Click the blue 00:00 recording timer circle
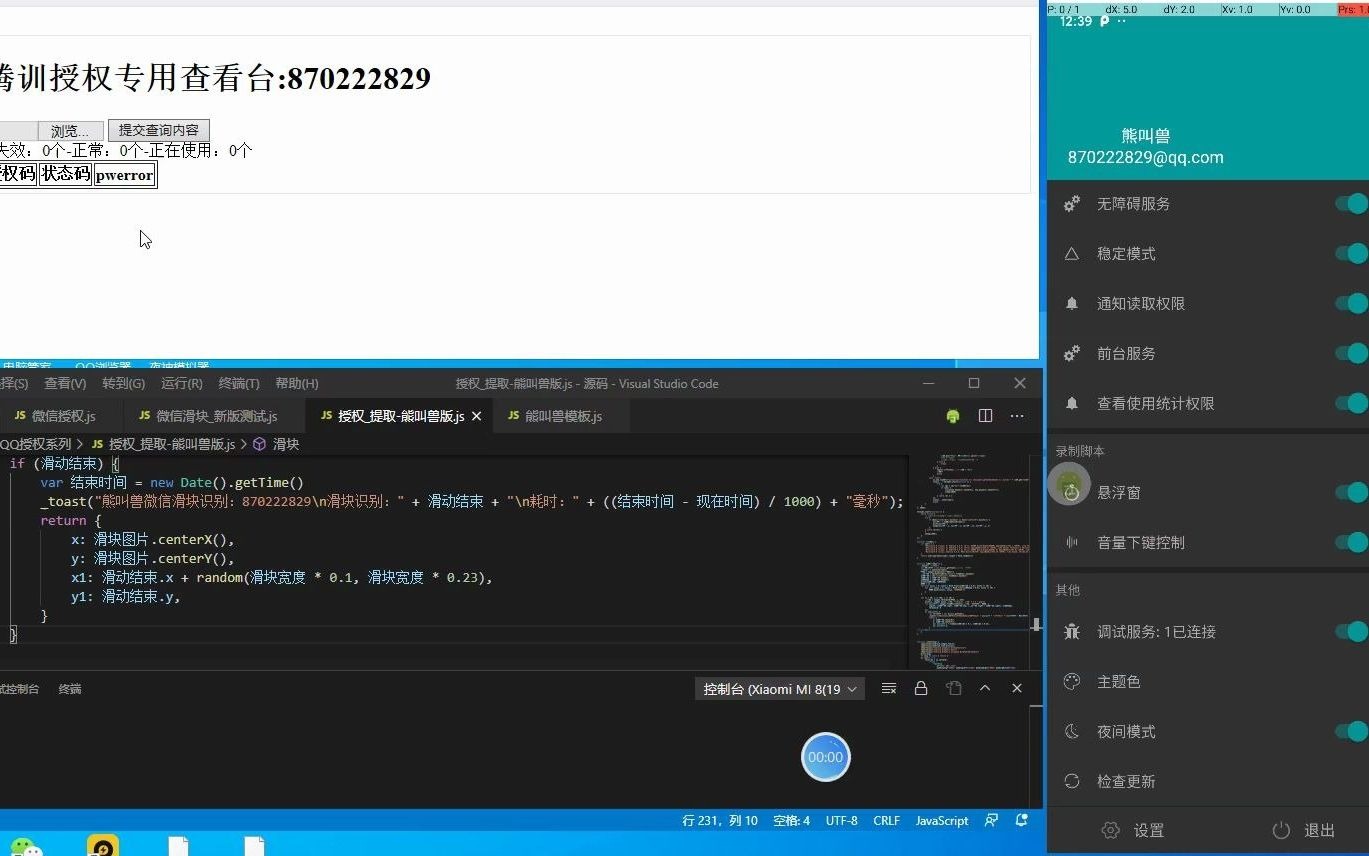Viewport: 1369px width, 856px height. tap(825, 757)
